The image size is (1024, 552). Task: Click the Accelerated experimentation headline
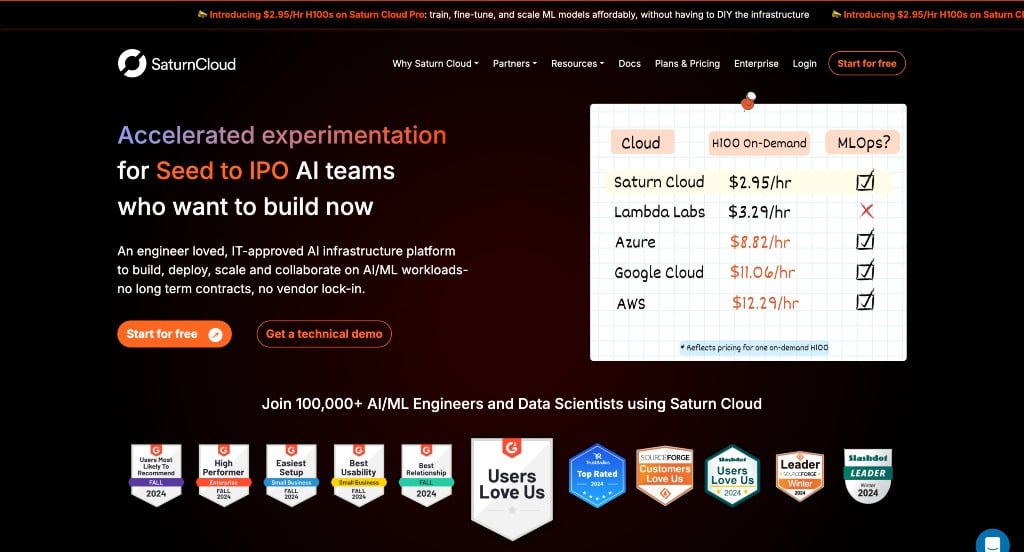[x=282, y=135]
